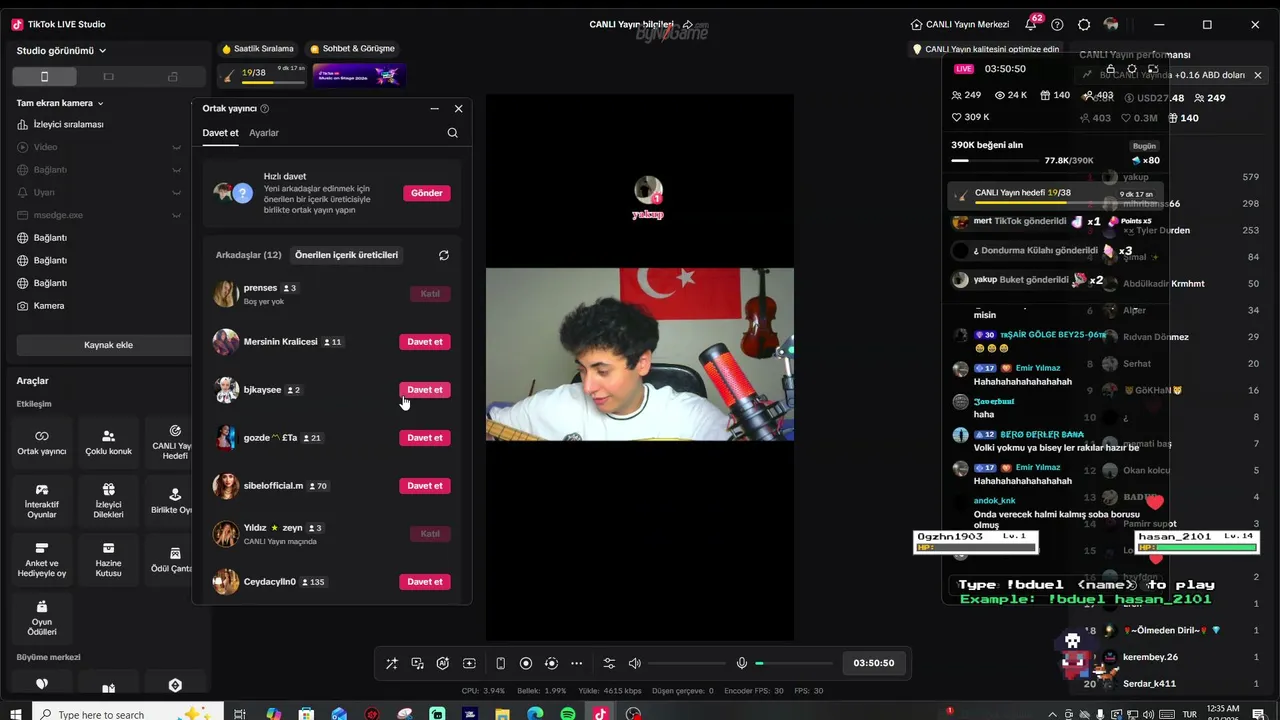The height and width of the screenshot is (720, 1280).
Task: Open the İzleyici Dilekleri tool
Action: coord(108,501)
